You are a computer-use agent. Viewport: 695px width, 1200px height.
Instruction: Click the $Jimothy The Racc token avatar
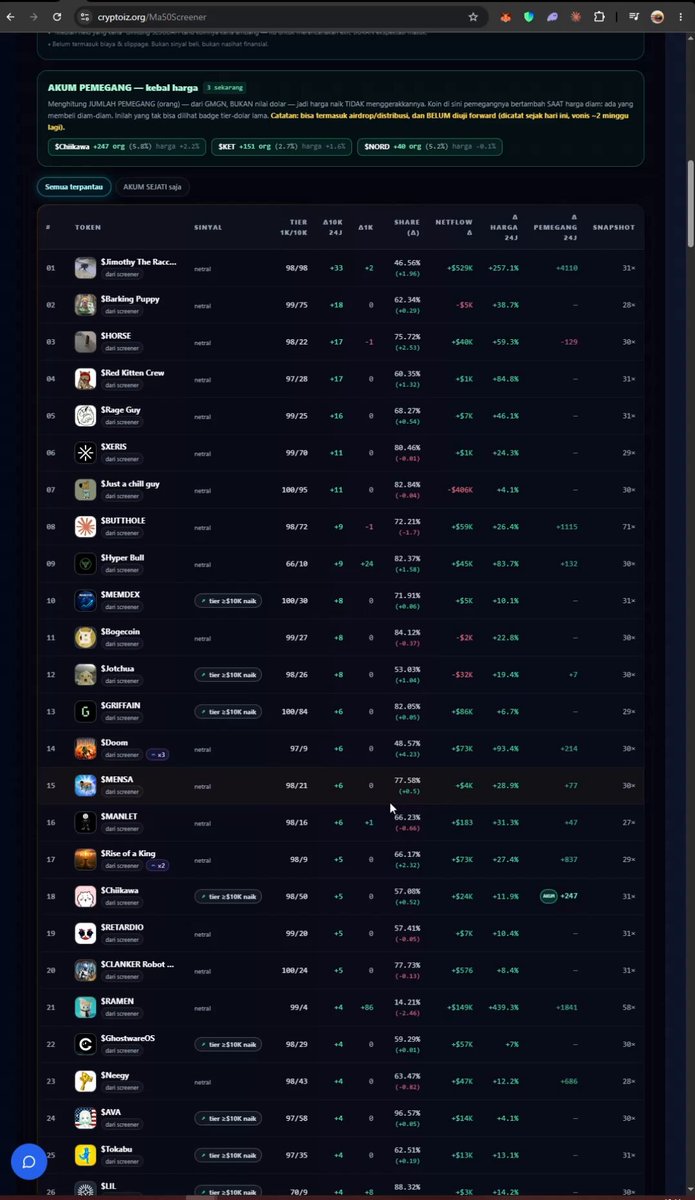tap(85, 268)
